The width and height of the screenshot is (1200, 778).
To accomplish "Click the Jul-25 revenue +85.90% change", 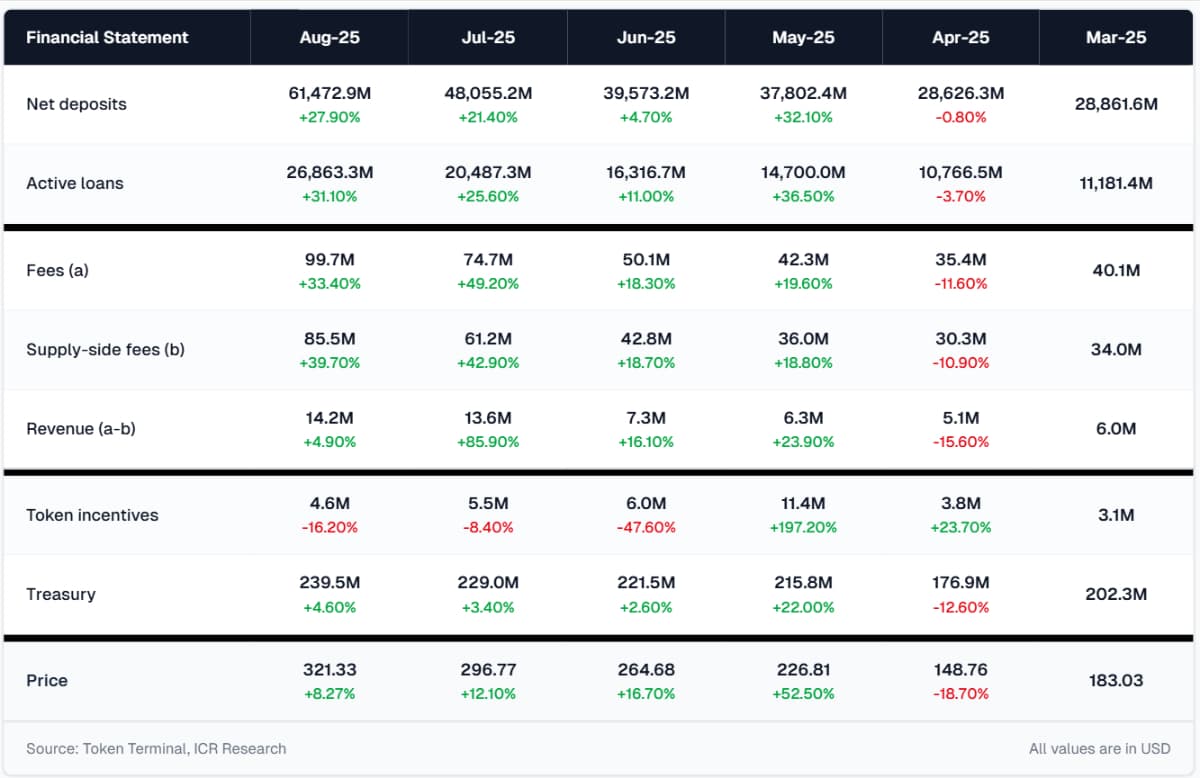I will tap(488, 441).
